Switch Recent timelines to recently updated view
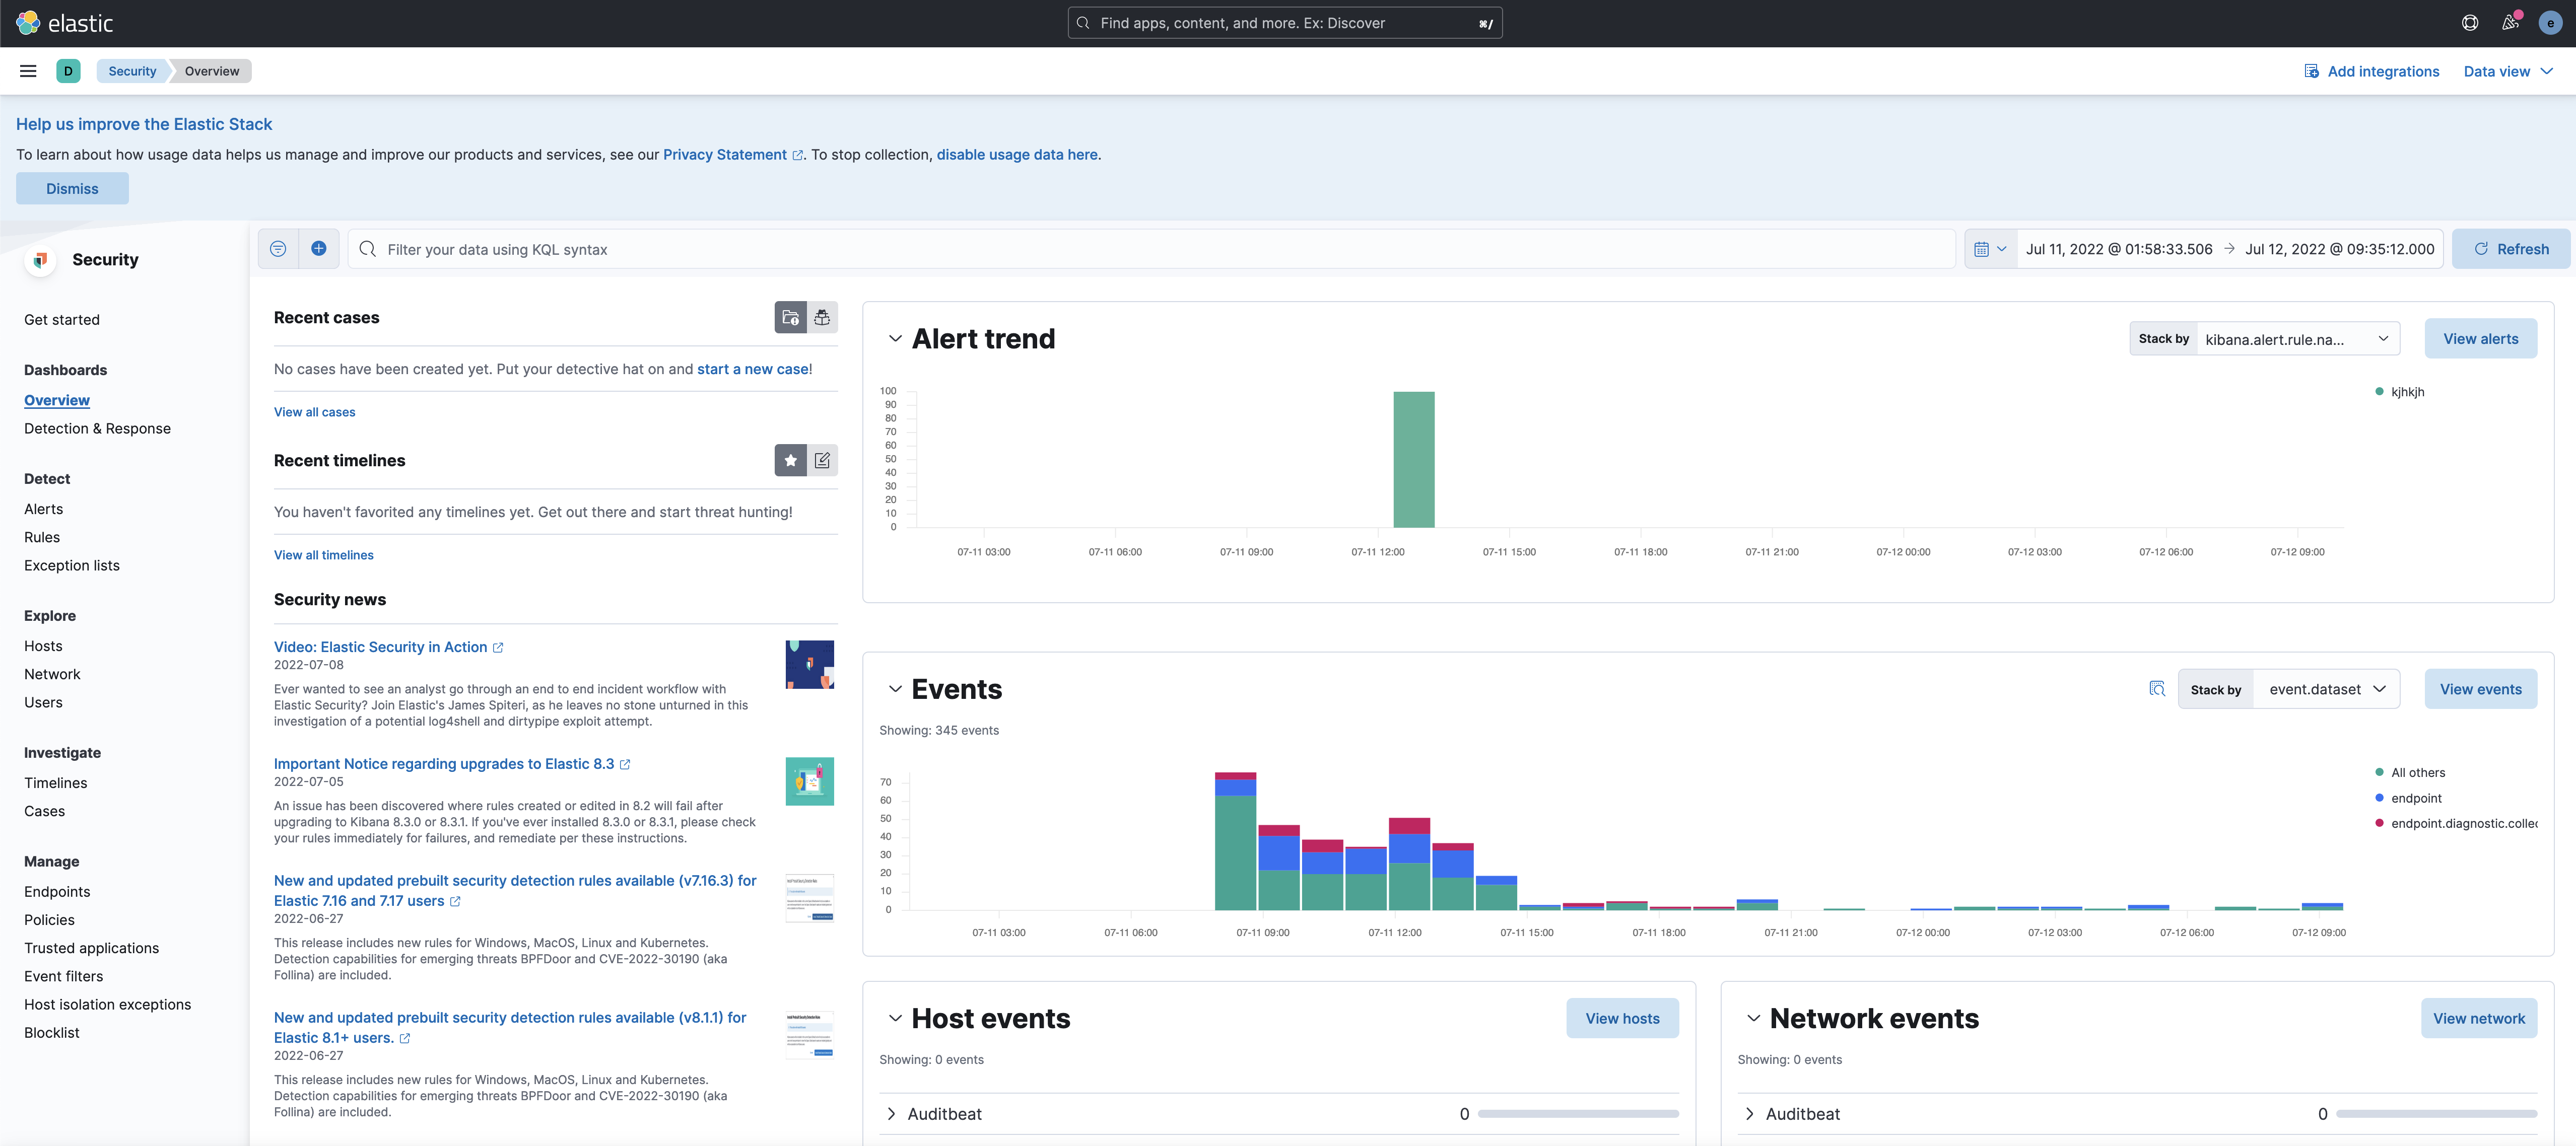 (x=822, y=460)
